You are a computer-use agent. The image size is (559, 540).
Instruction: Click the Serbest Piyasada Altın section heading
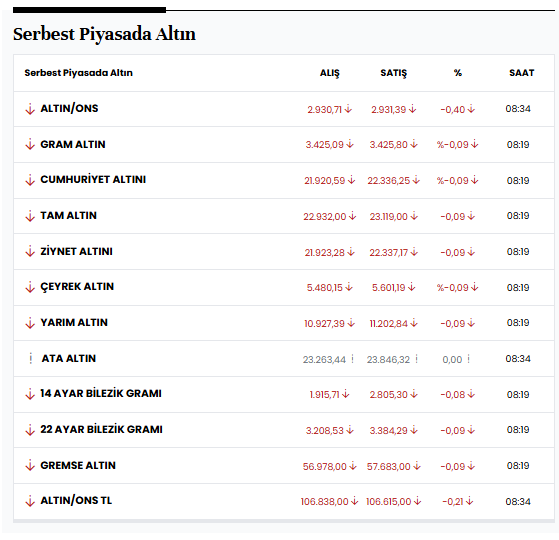click(x=104, y=34)
